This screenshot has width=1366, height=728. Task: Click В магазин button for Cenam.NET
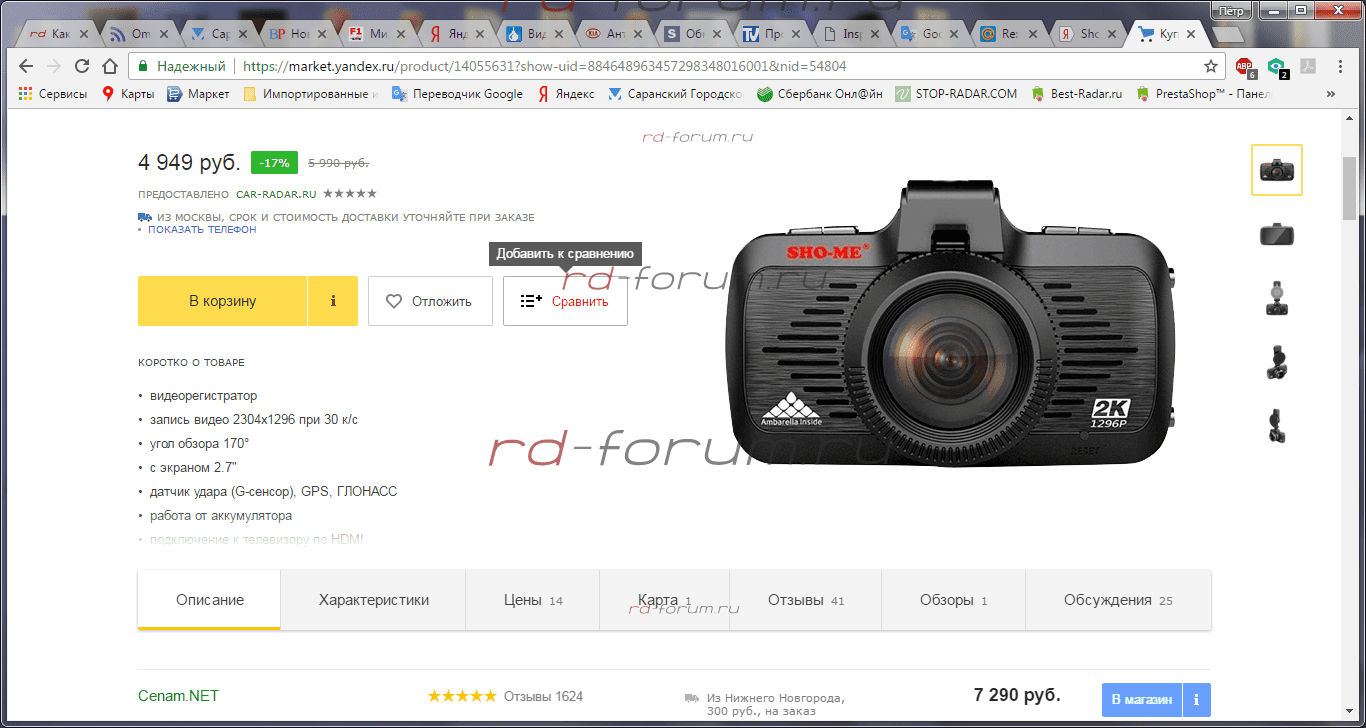click(x=1142, y=700)
